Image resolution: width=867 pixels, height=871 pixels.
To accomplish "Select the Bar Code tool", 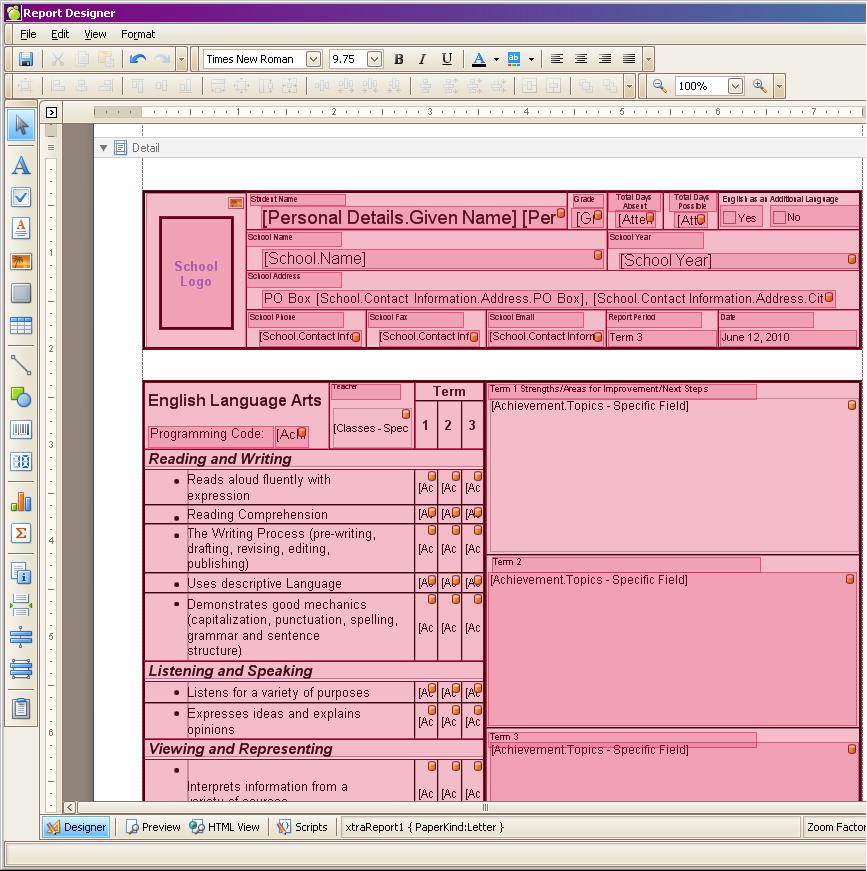I will tap(21, 430).
